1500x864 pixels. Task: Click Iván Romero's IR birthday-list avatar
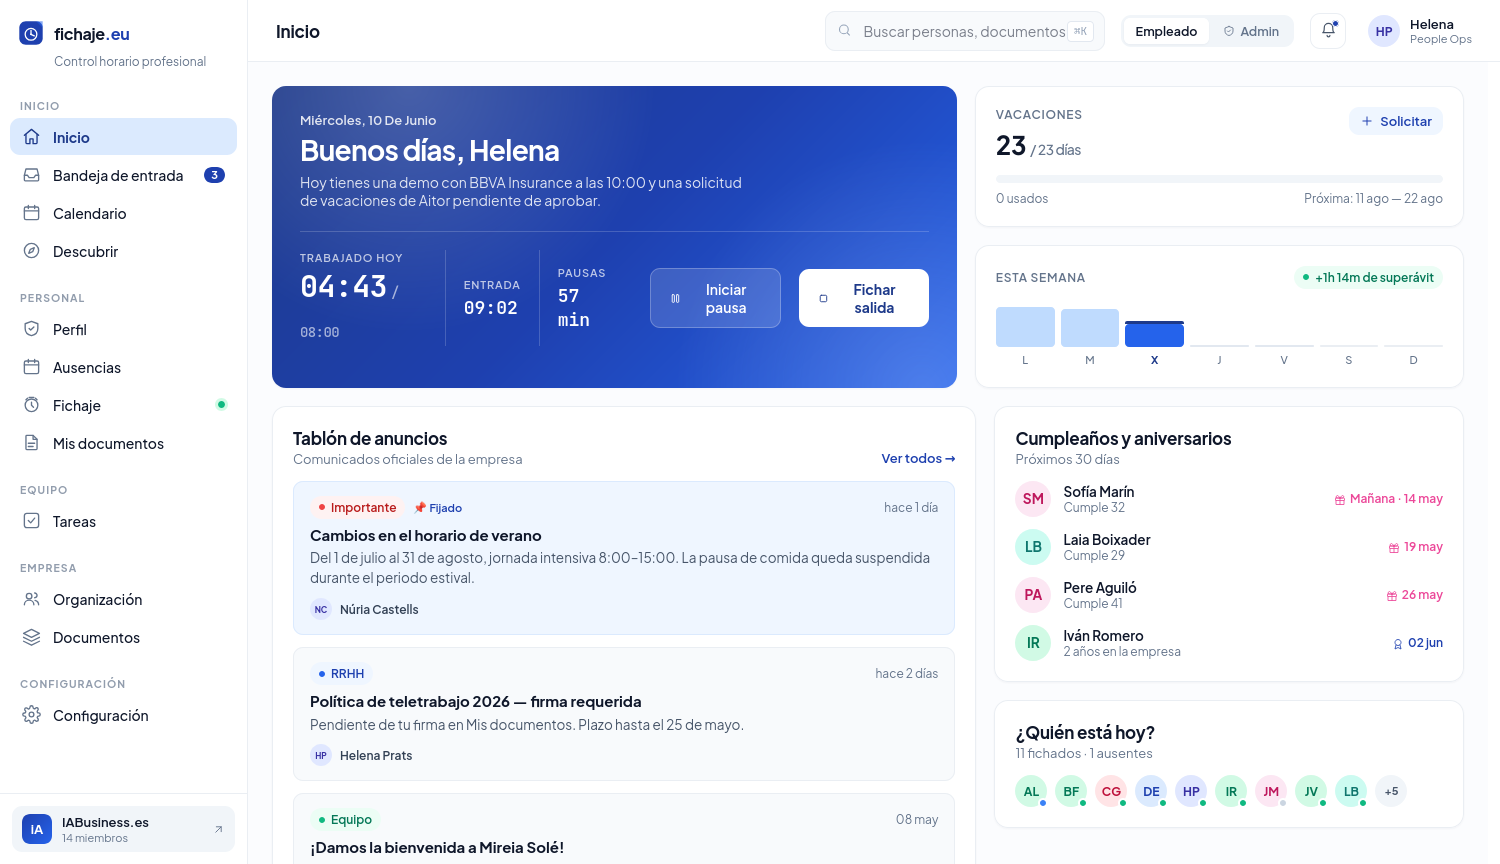(1033, 643)
